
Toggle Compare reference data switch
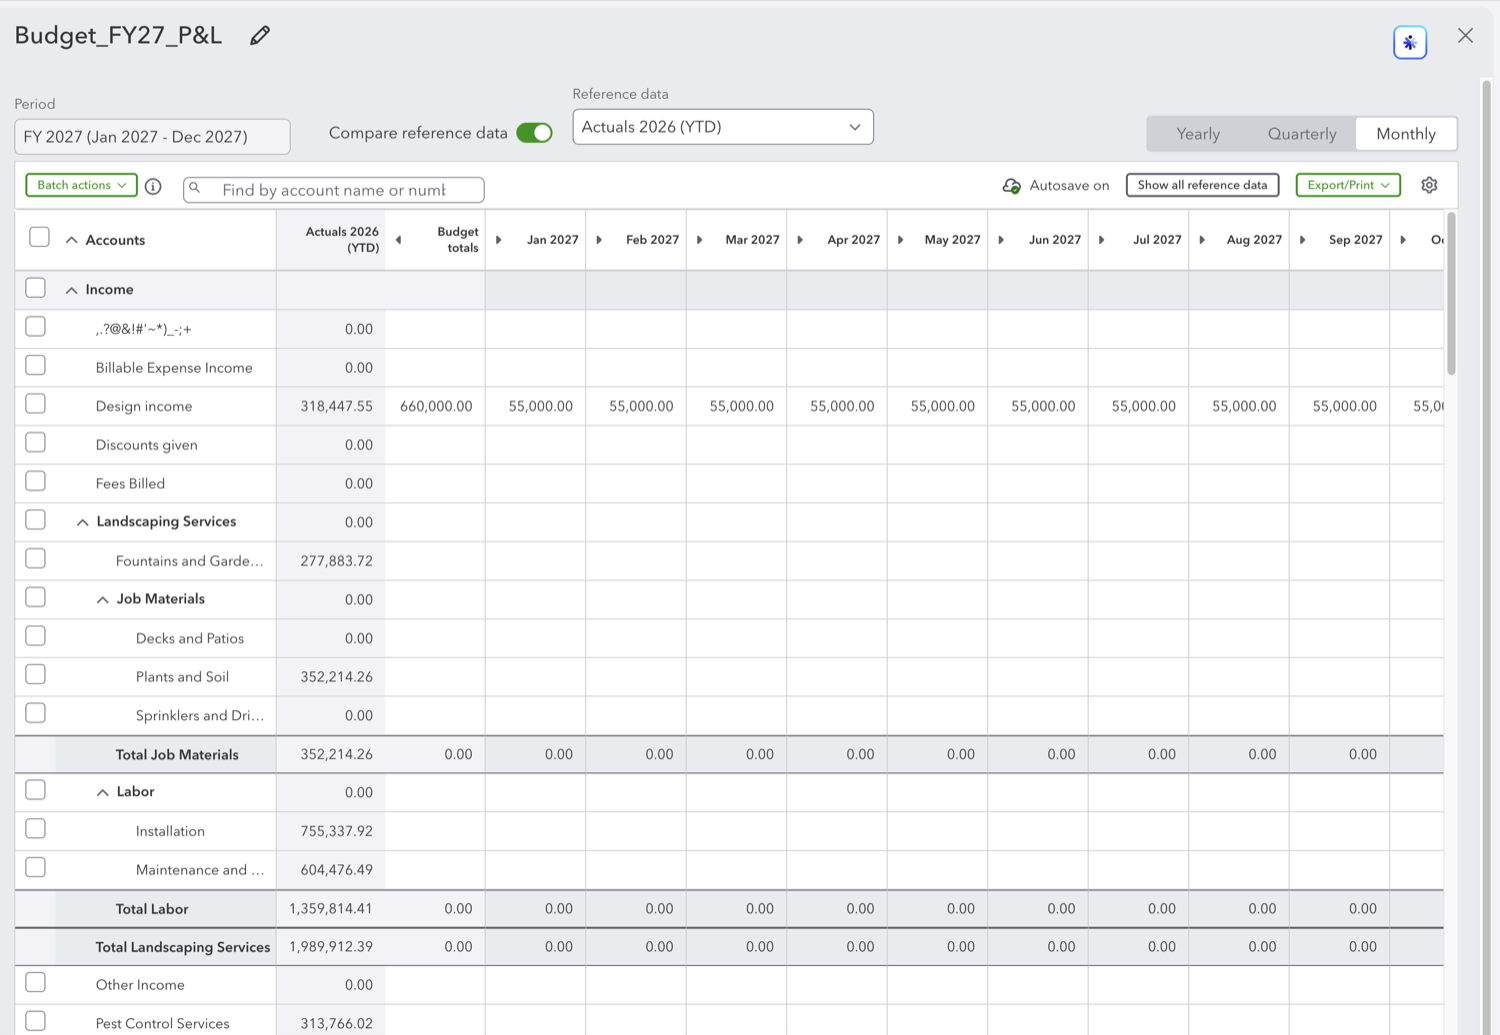534,133
